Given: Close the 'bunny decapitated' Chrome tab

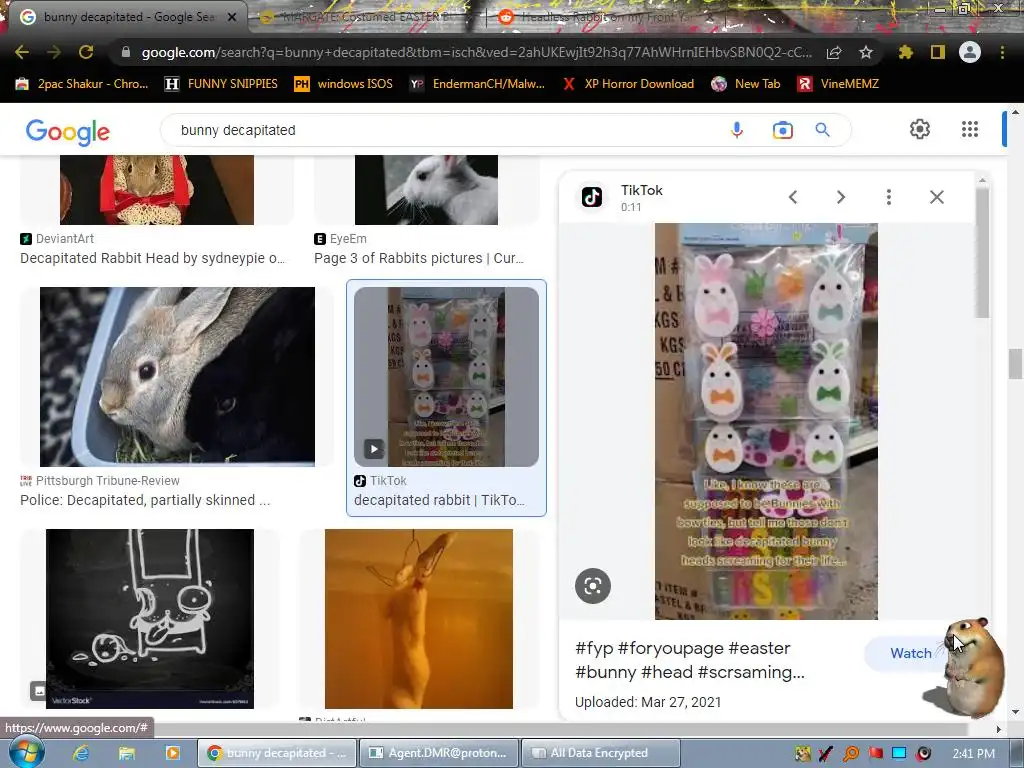Looking at the screenshot, I should point(232,18).
